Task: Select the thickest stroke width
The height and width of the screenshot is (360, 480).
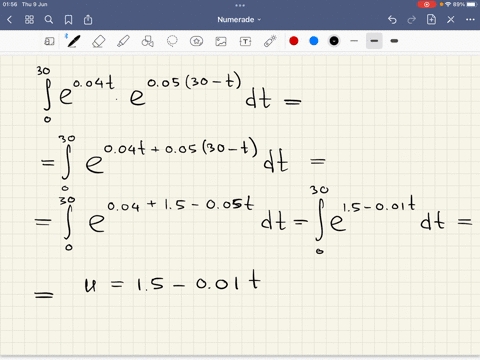Action: tap(394, 41)
